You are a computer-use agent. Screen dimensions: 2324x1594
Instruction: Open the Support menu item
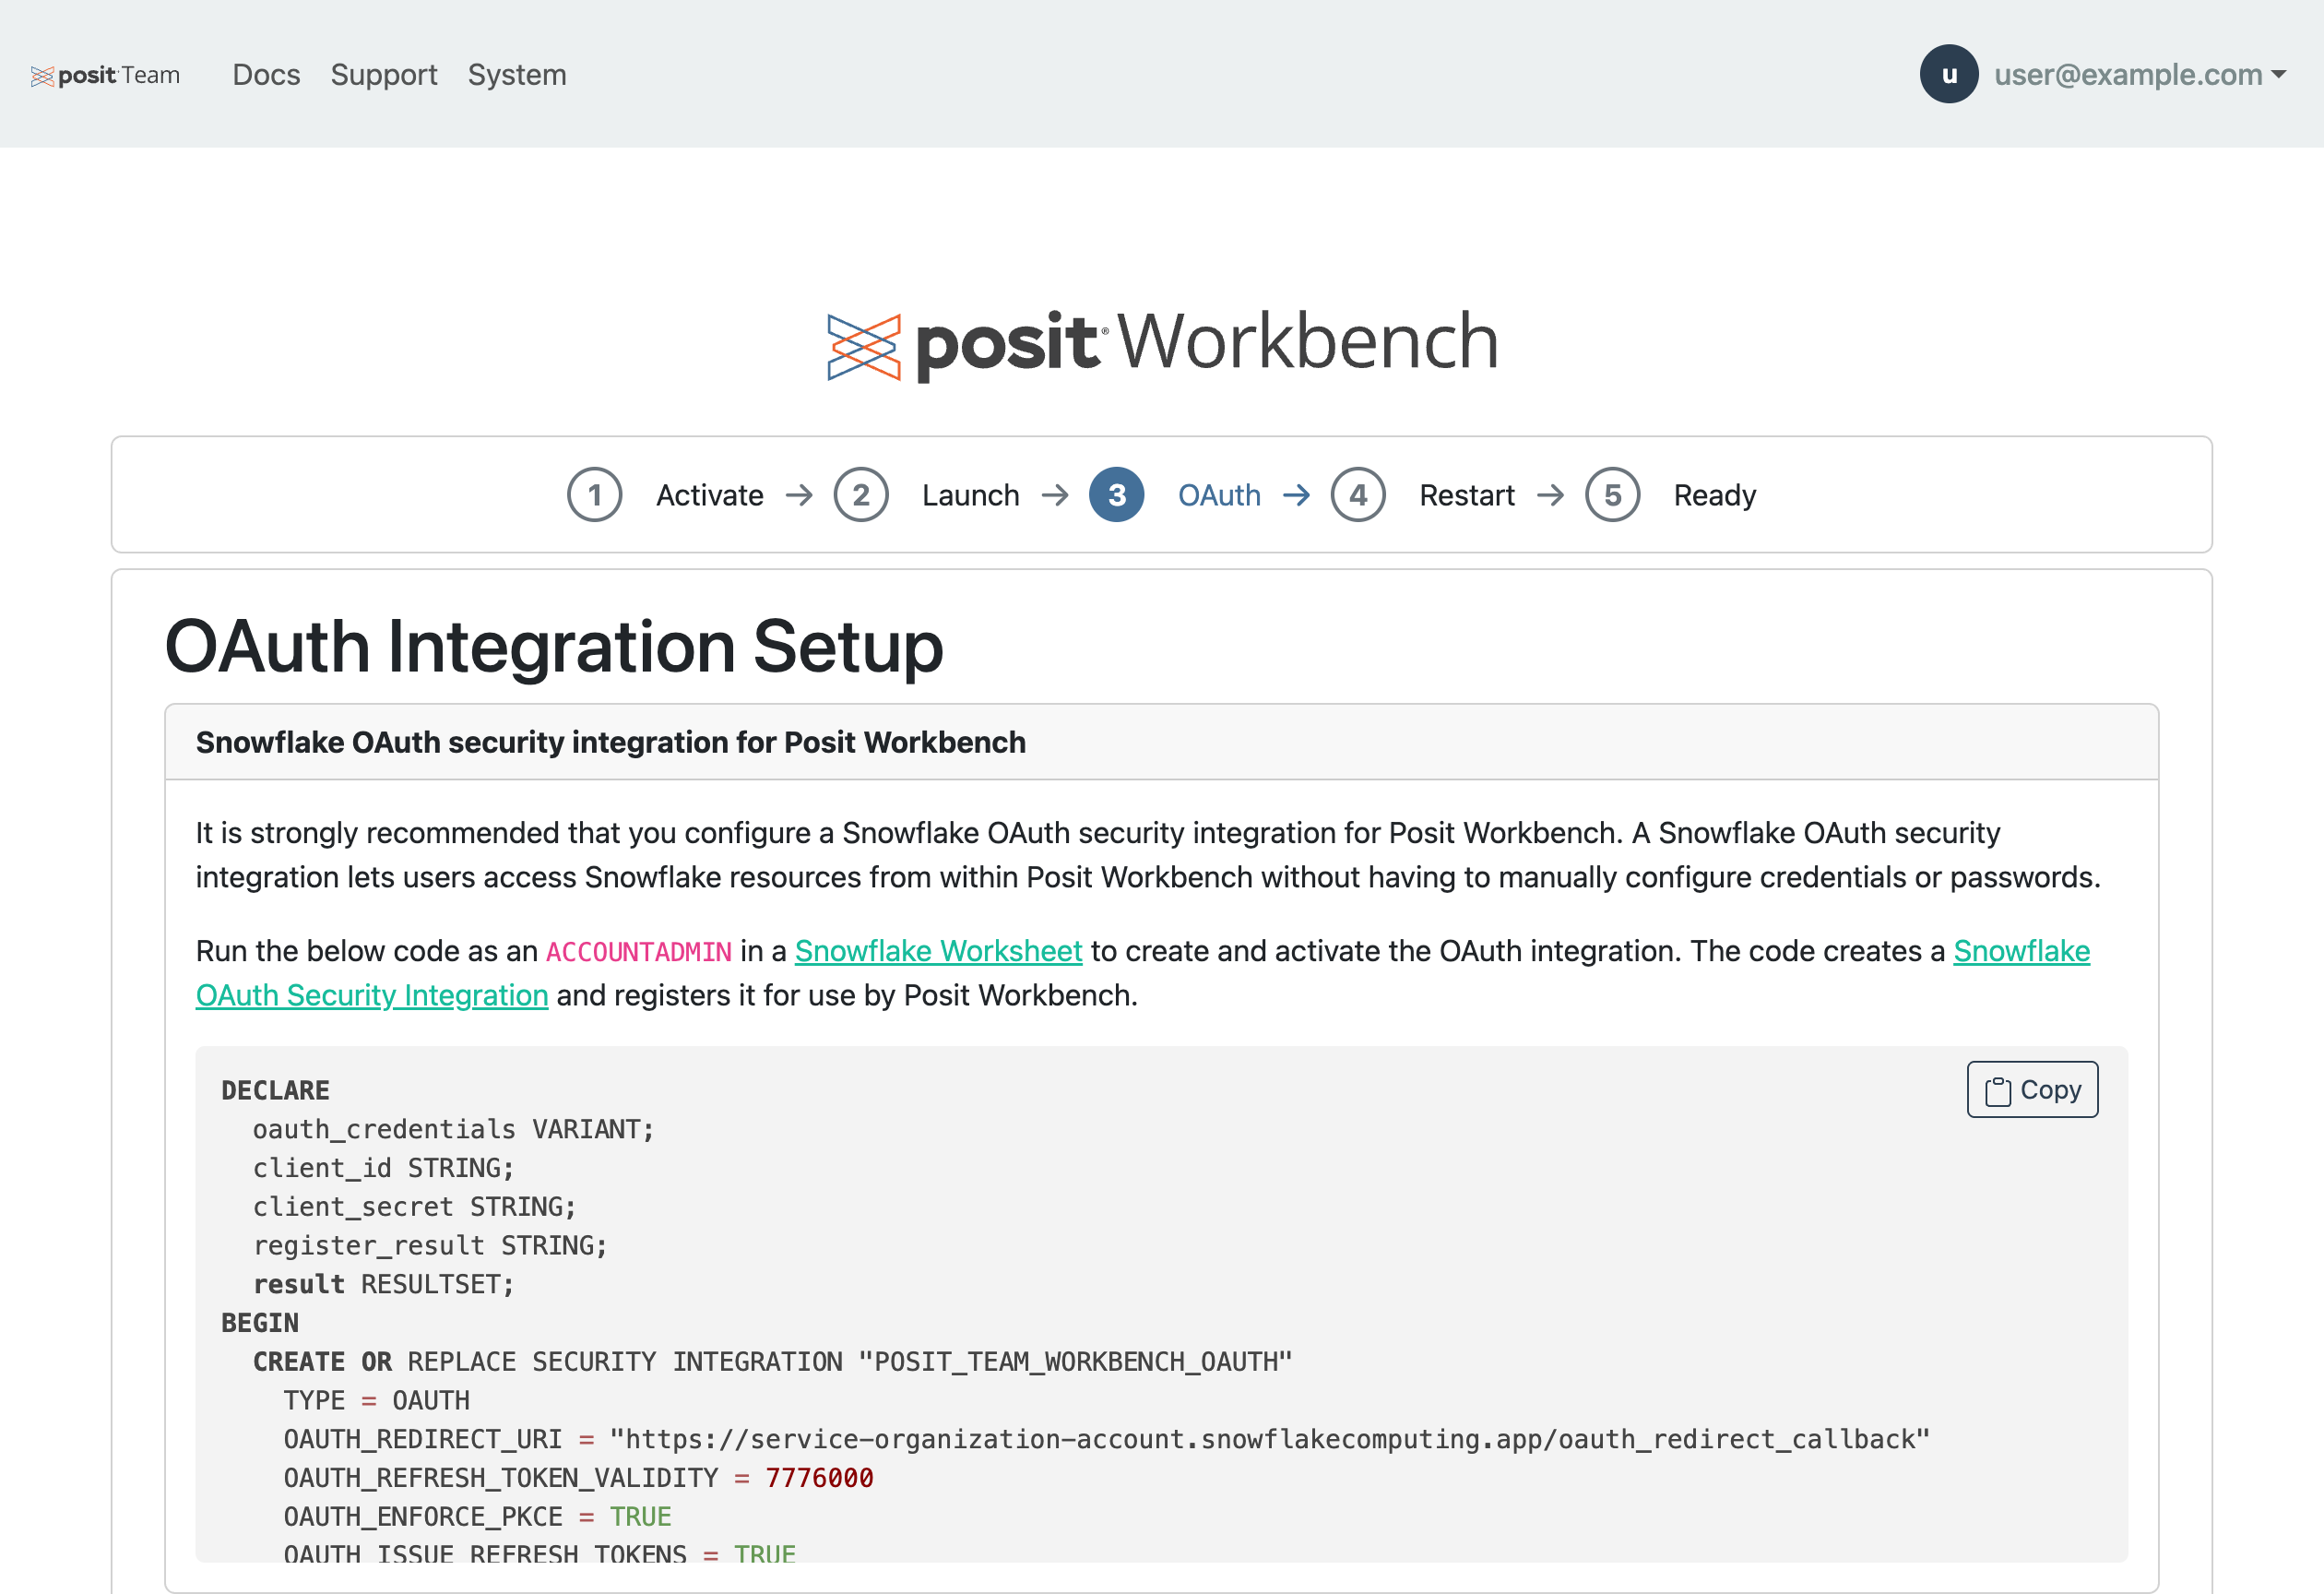point(384,75)
